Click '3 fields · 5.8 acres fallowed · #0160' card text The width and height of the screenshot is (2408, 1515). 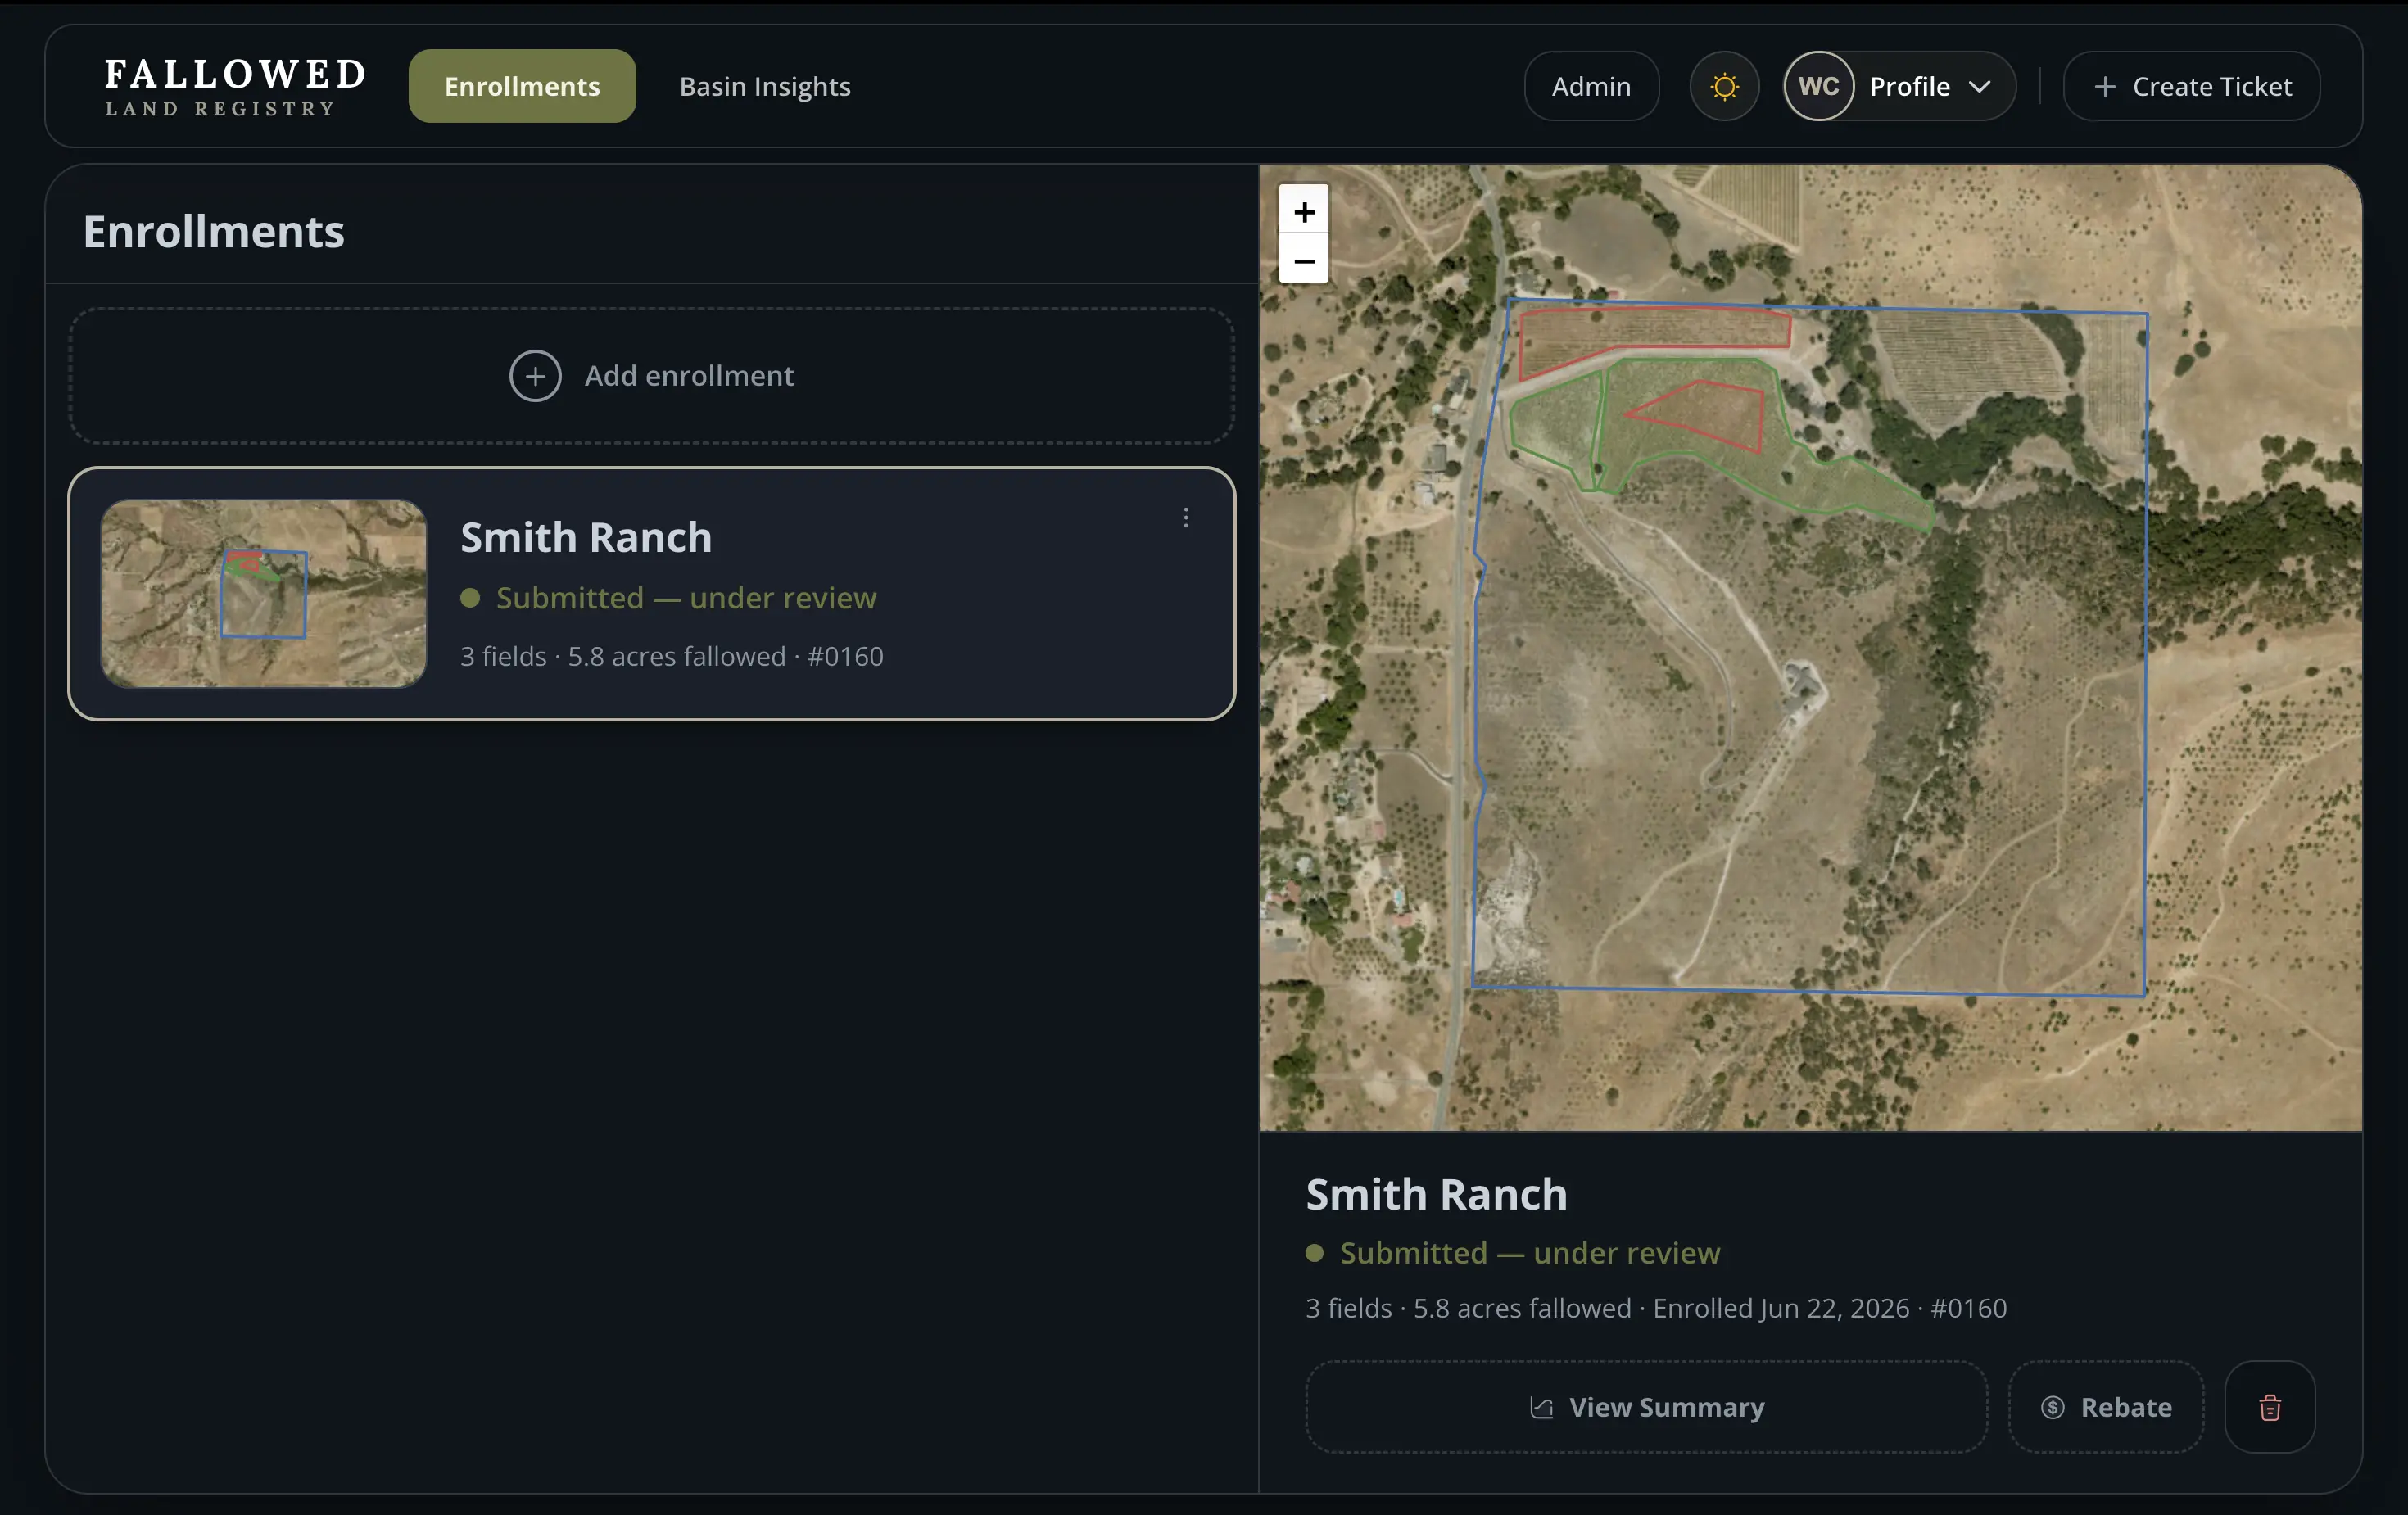point(672,657)
